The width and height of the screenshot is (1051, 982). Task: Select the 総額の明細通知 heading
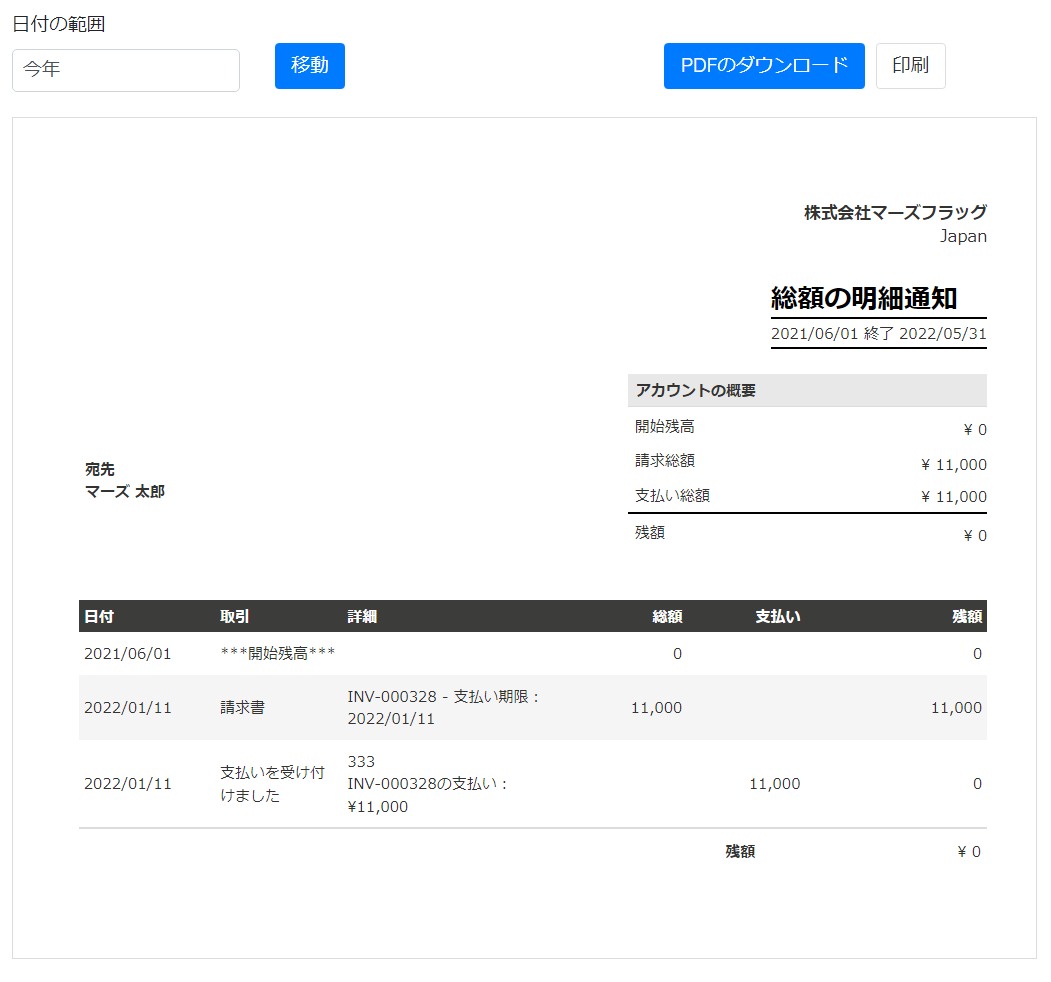pyautogui.click(x=864, y=298)
